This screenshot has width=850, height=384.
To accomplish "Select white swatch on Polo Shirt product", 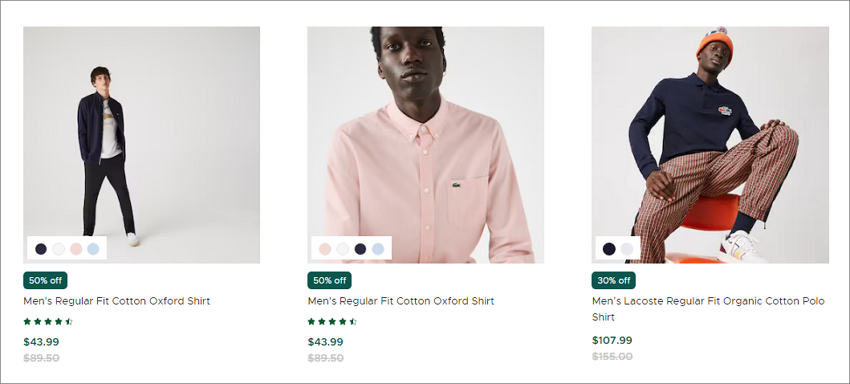I will point(627,249).
